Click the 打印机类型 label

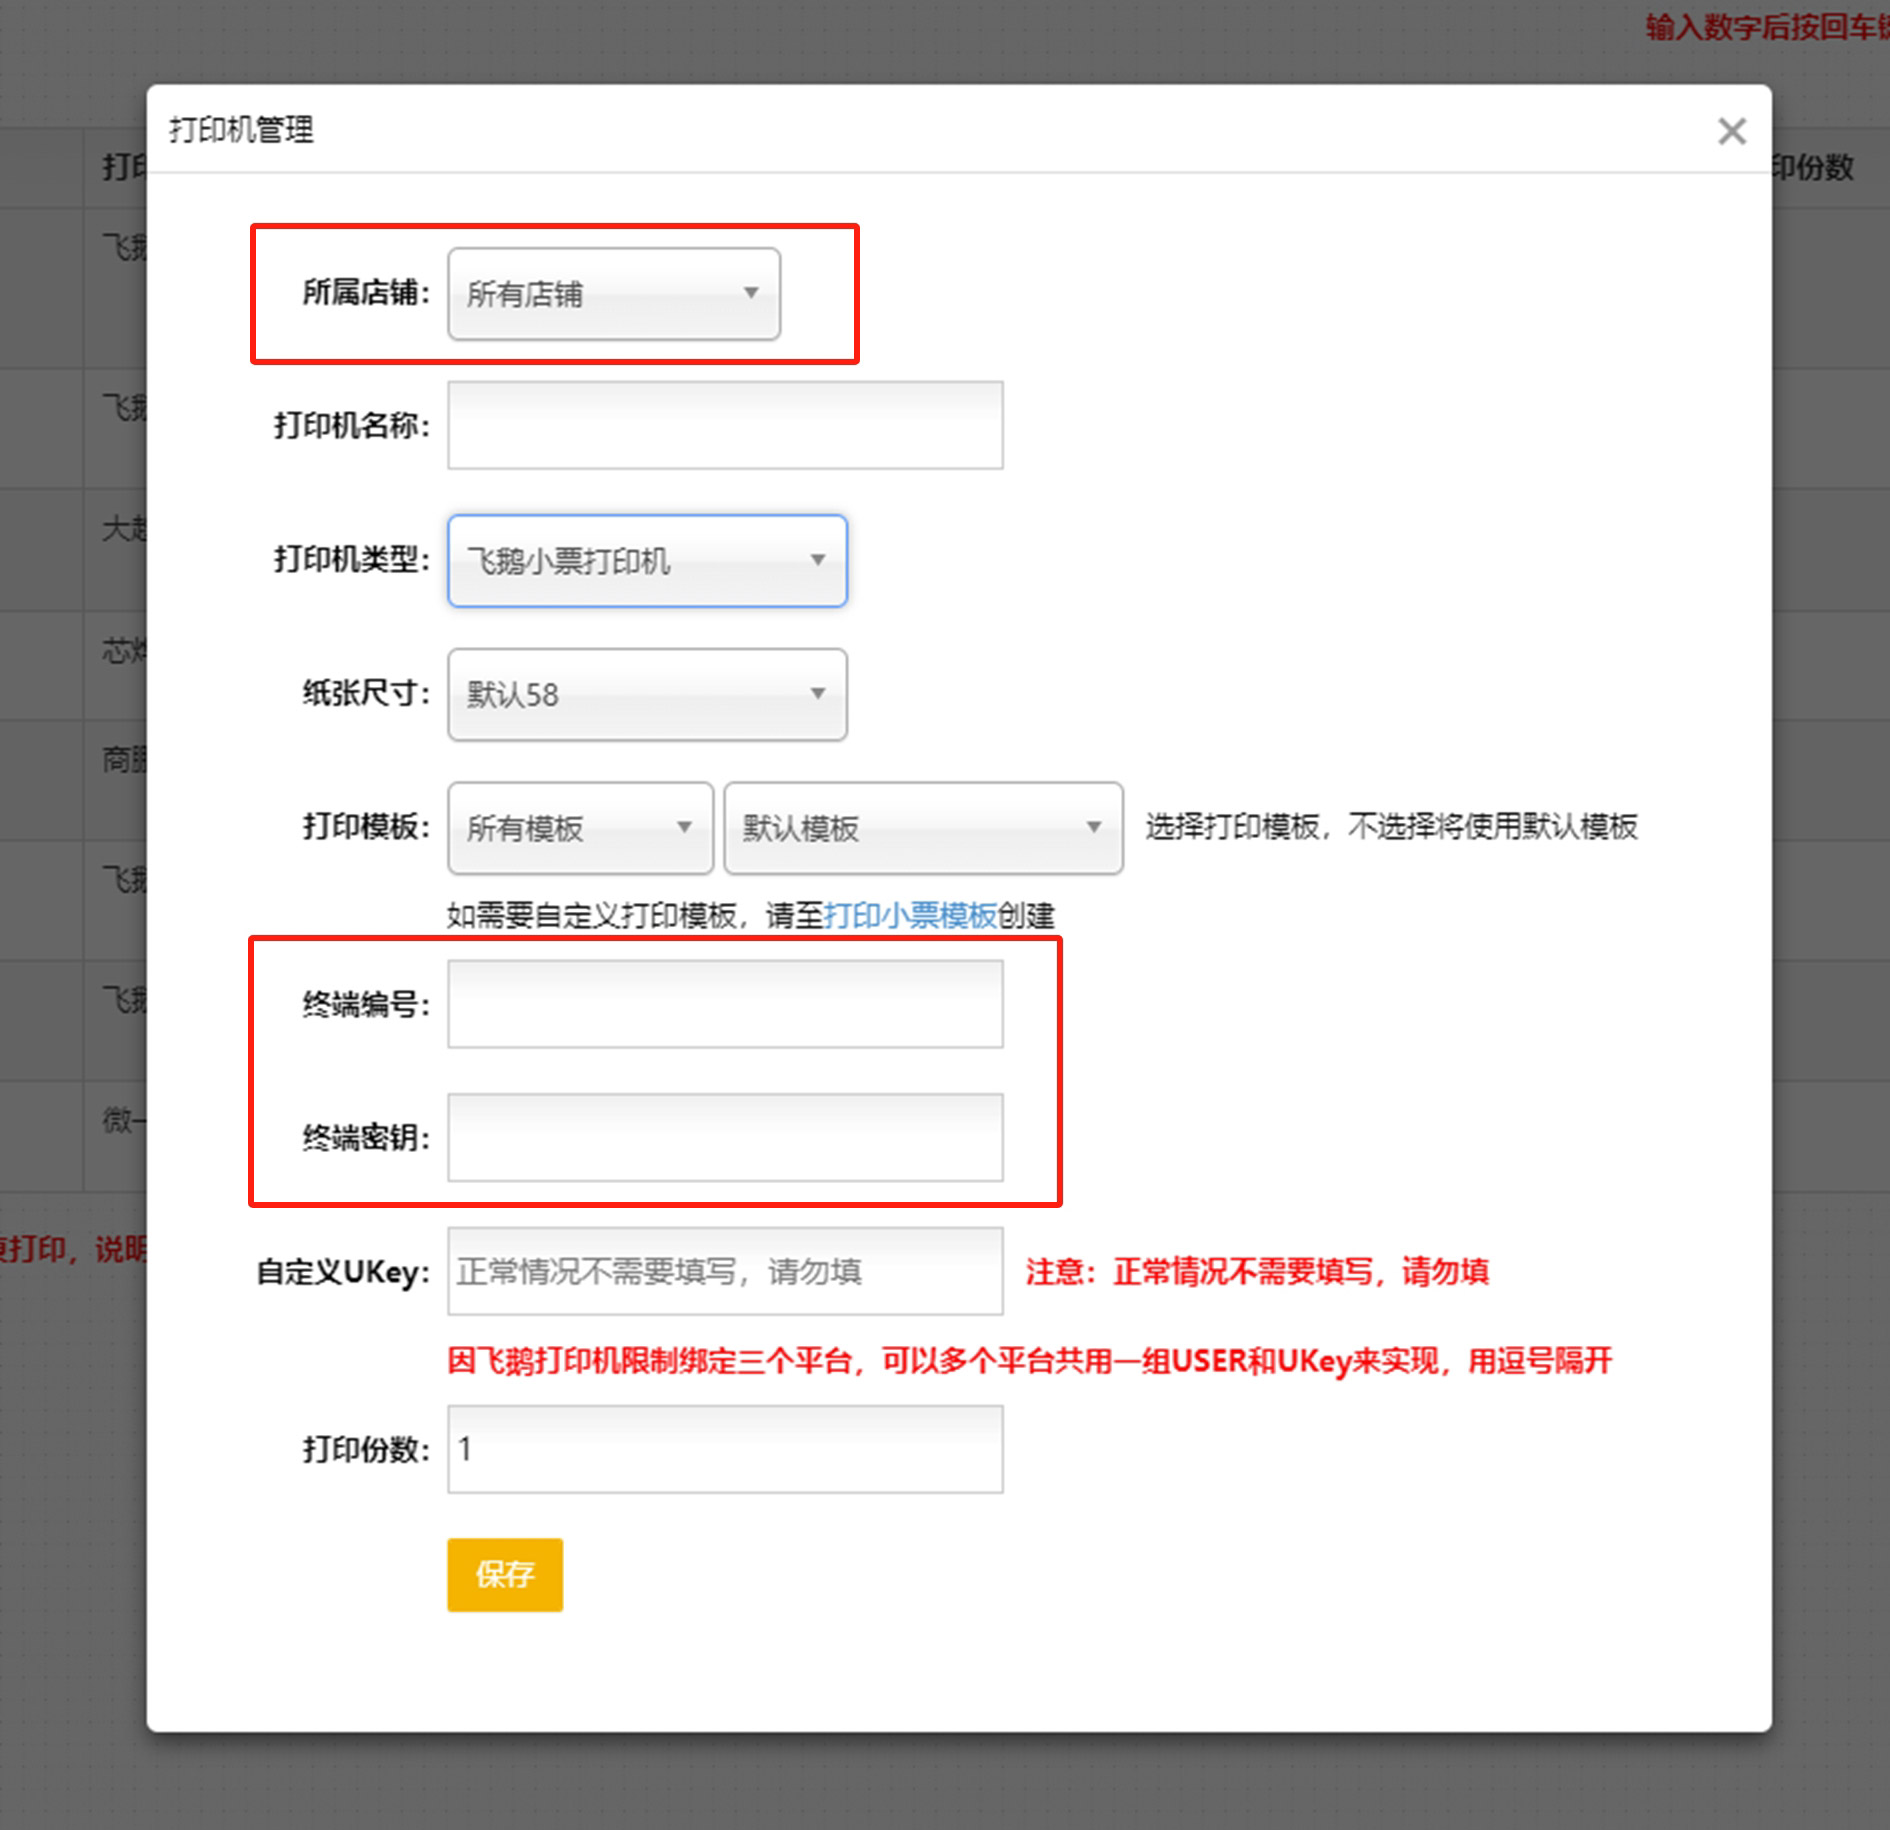(x=351, y=560)
